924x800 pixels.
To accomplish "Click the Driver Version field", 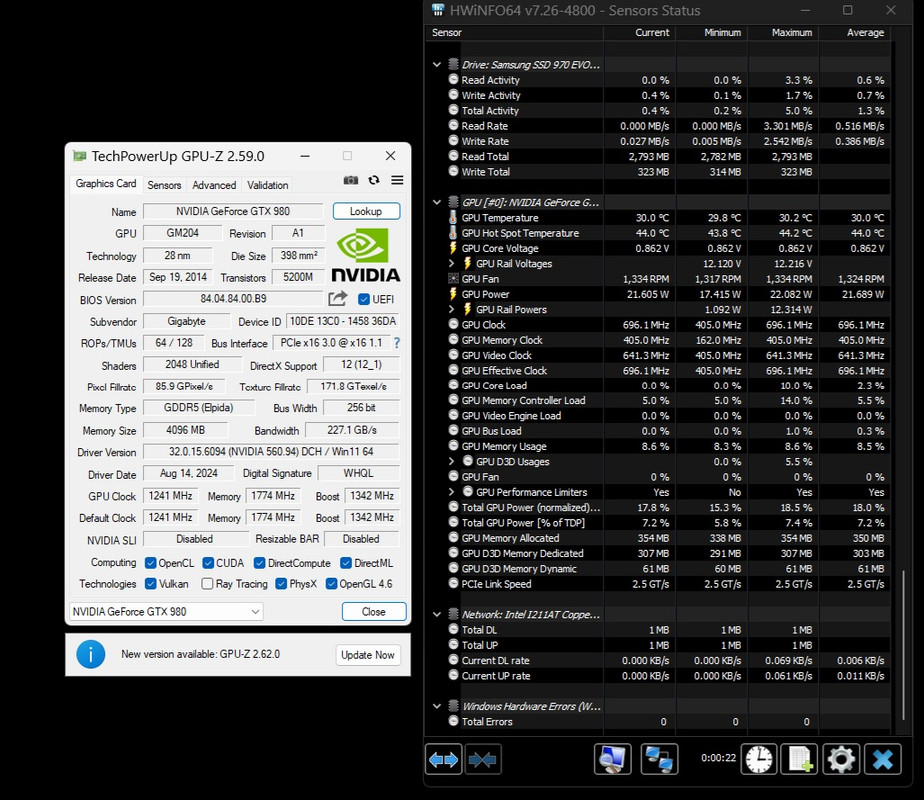I will click(271, 452).
